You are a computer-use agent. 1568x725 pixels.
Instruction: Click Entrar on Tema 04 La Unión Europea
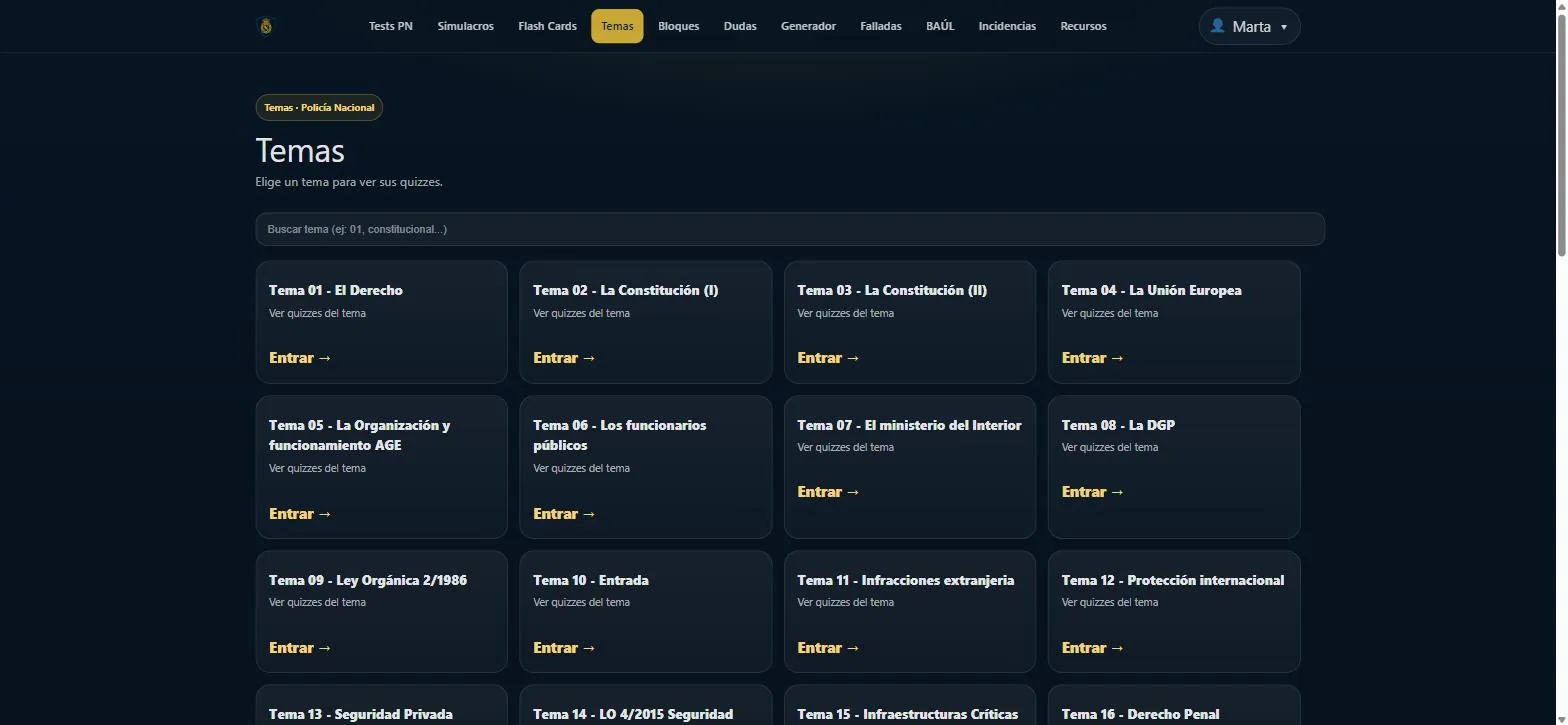click(1093, 358)
